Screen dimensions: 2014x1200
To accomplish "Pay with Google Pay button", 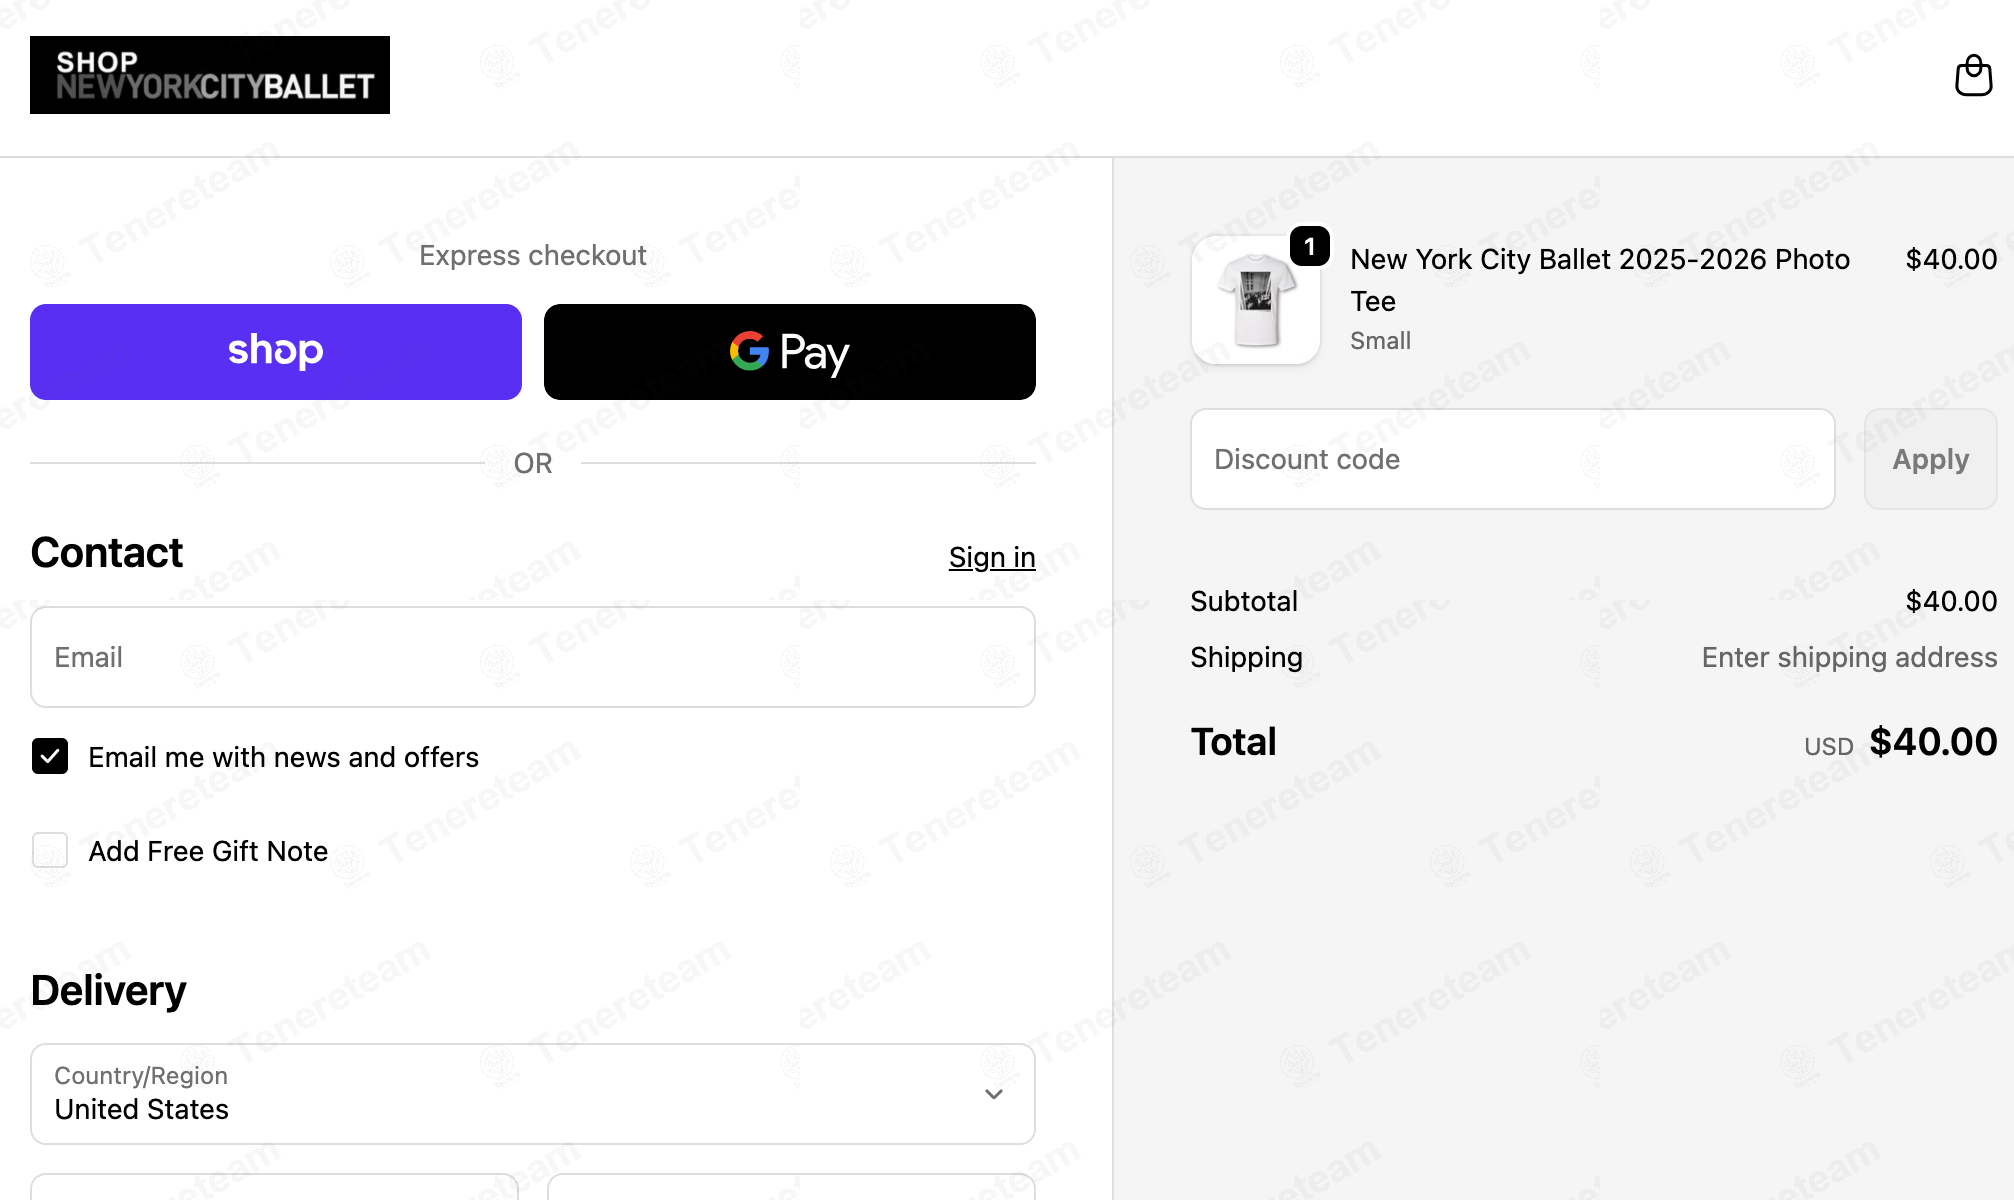I will (790, 352).
